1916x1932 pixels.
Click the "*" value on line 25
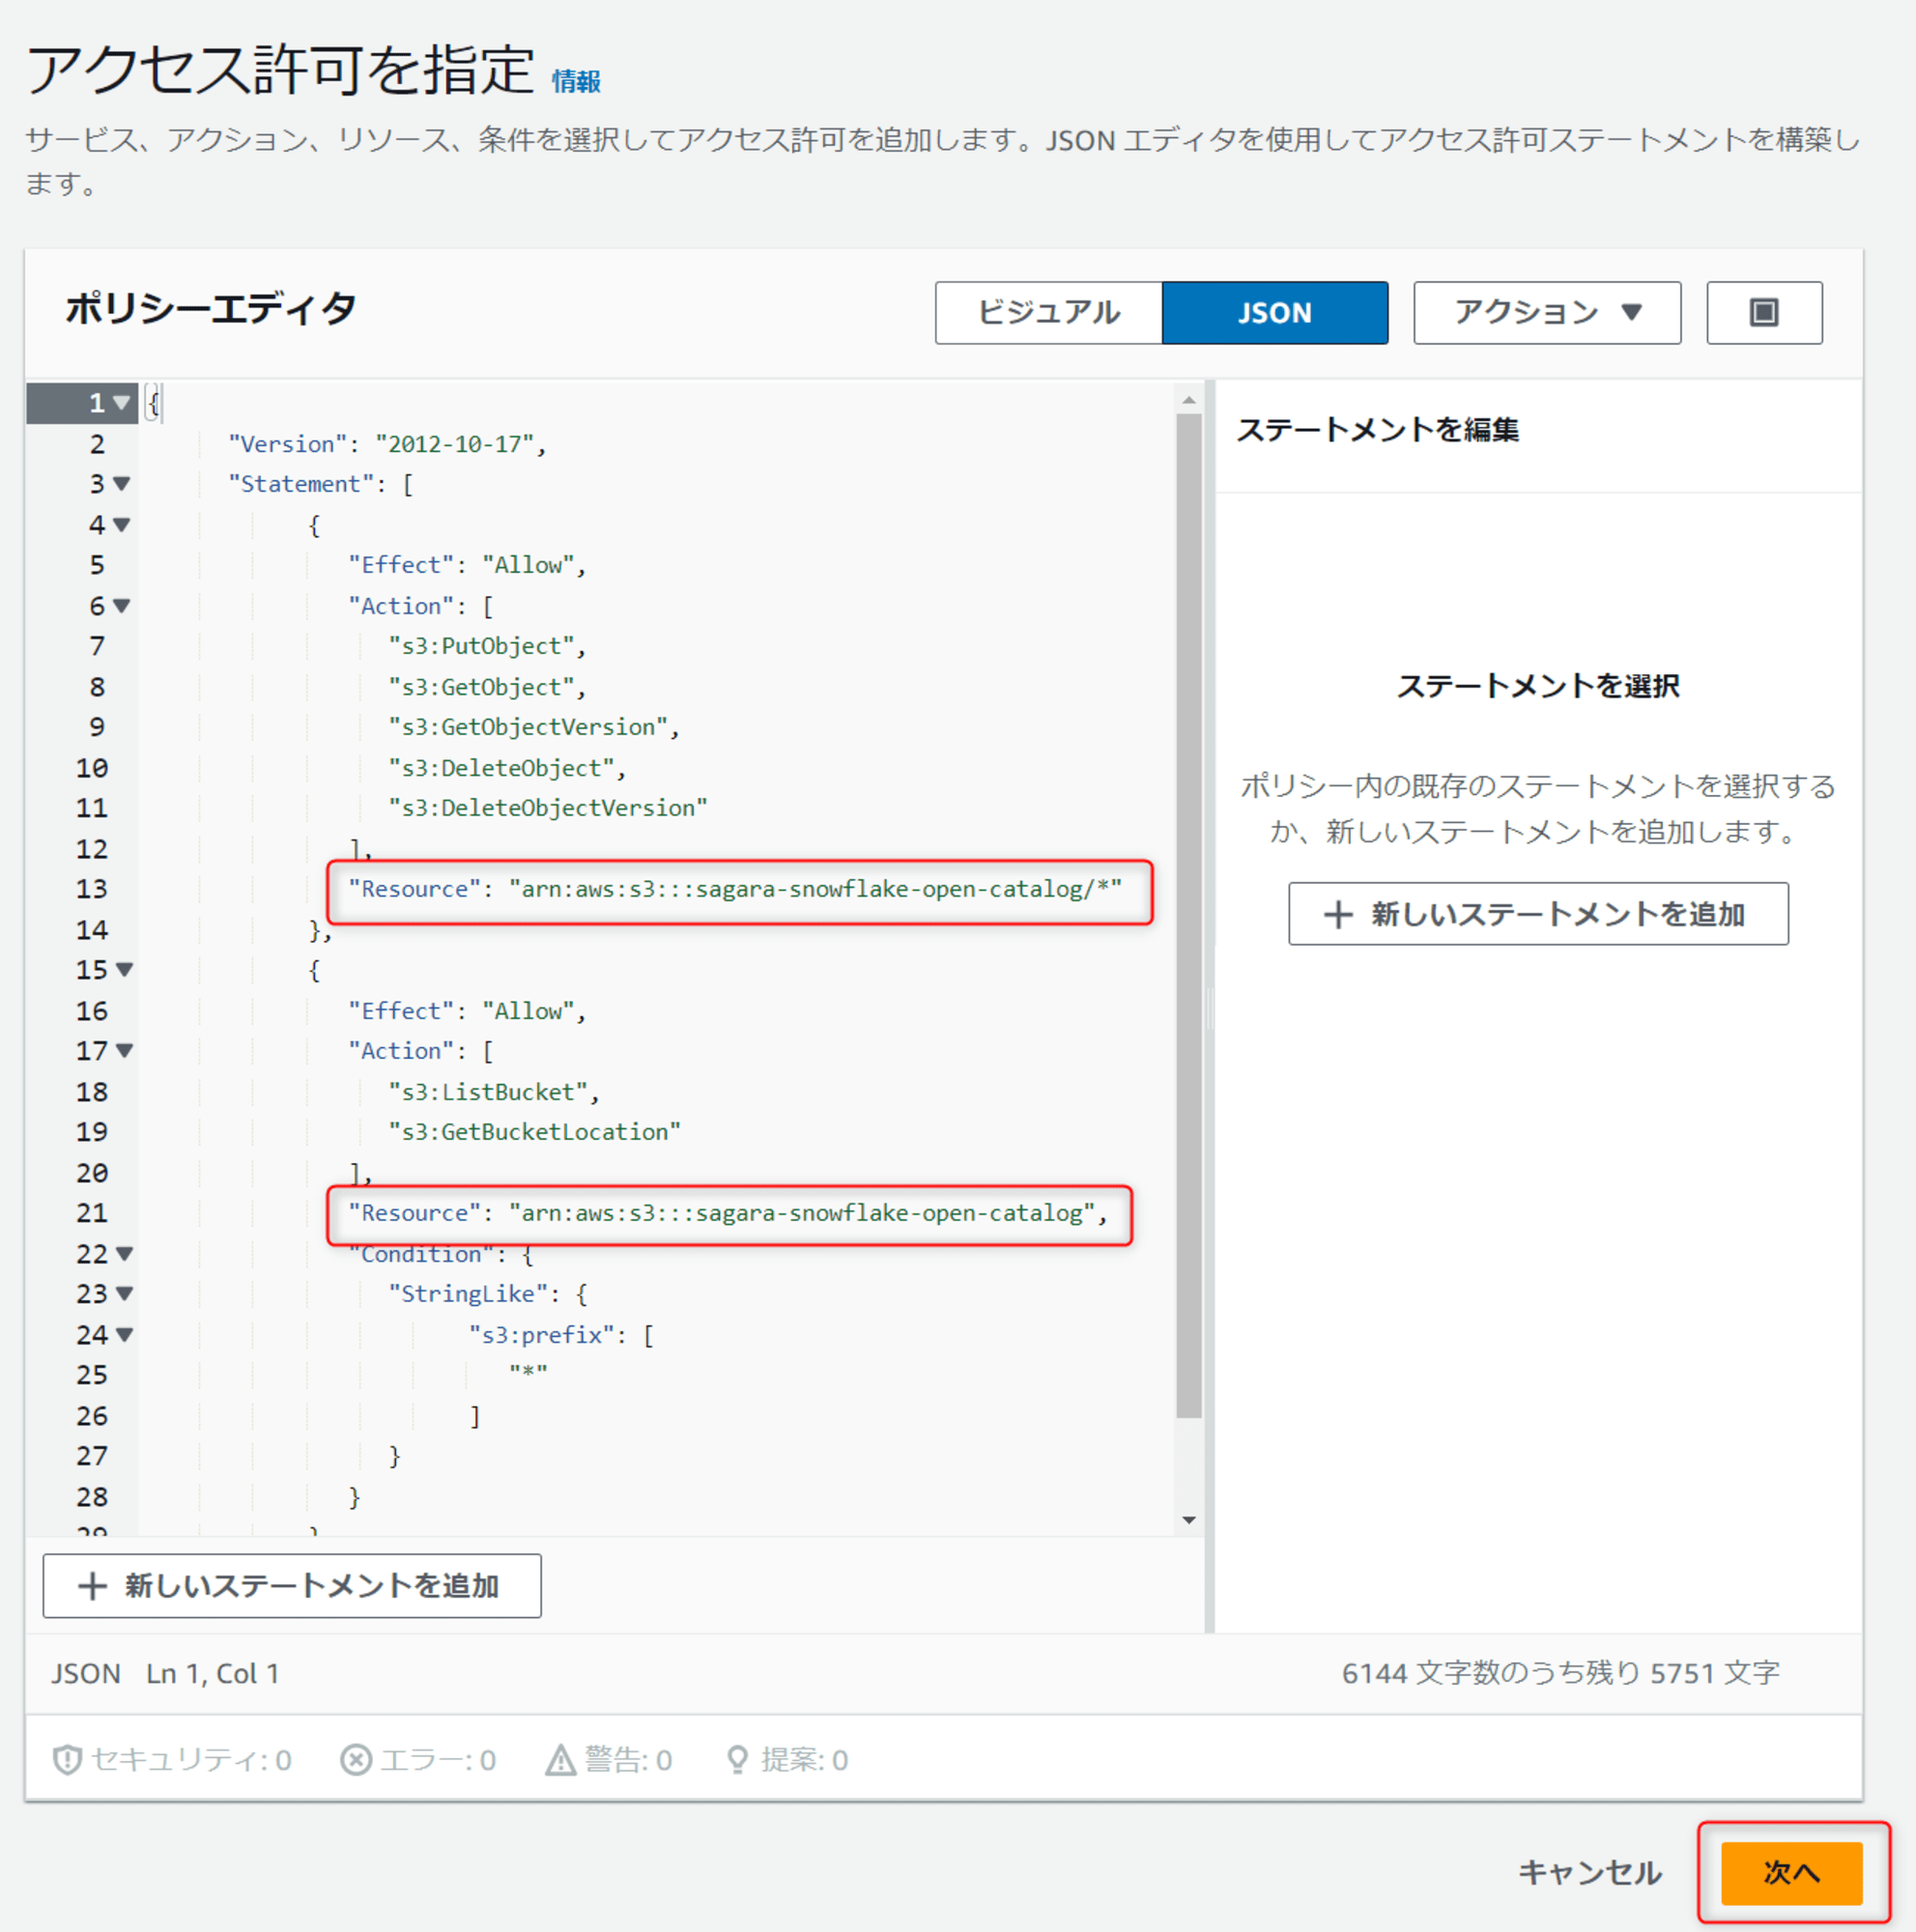528,1373
